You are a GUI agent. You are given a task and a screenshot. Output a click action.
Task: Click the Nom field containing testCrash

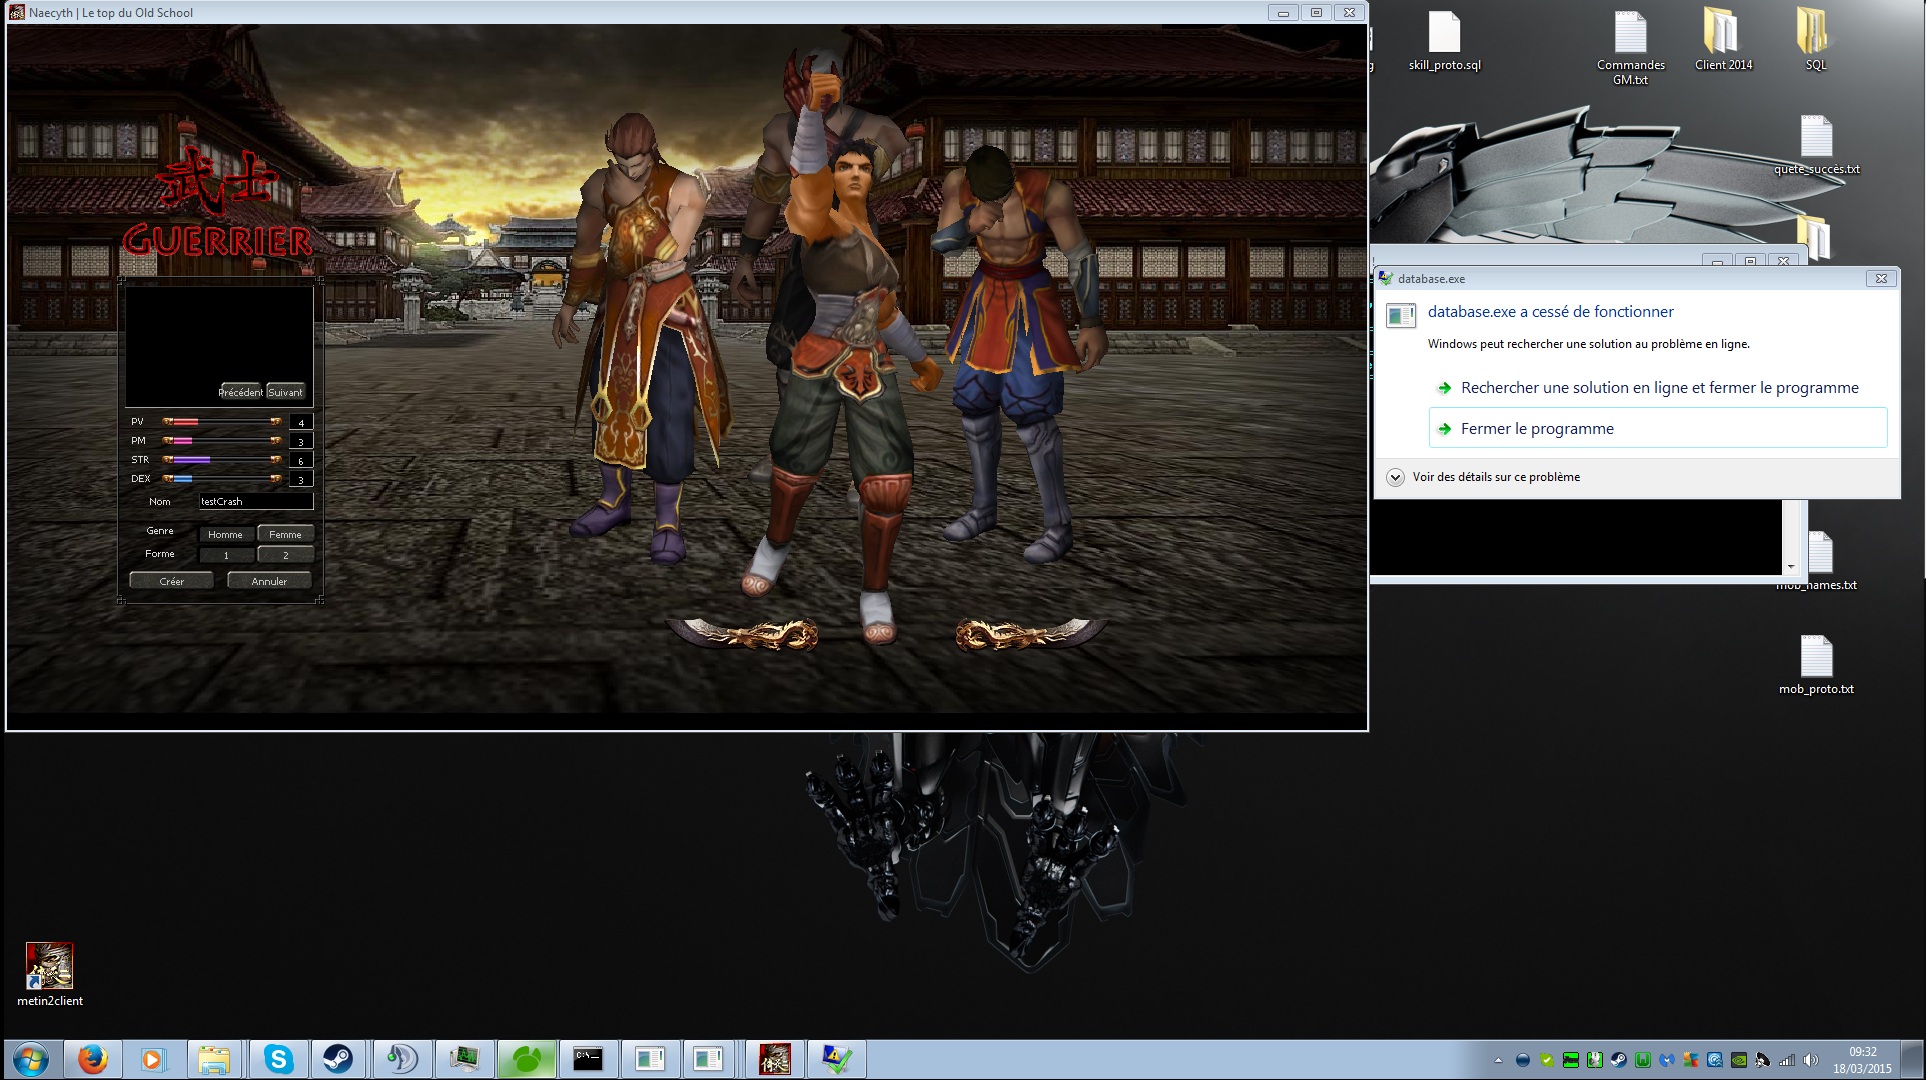click(x=256, y=501)
